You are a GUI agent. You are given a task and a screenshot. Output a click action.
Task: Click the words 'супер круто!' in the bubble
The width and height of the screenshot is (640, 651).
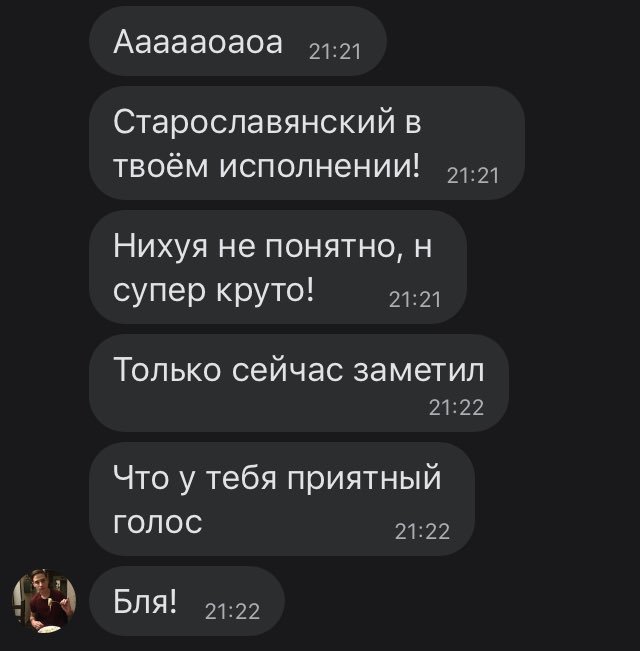tap(213, 291)
